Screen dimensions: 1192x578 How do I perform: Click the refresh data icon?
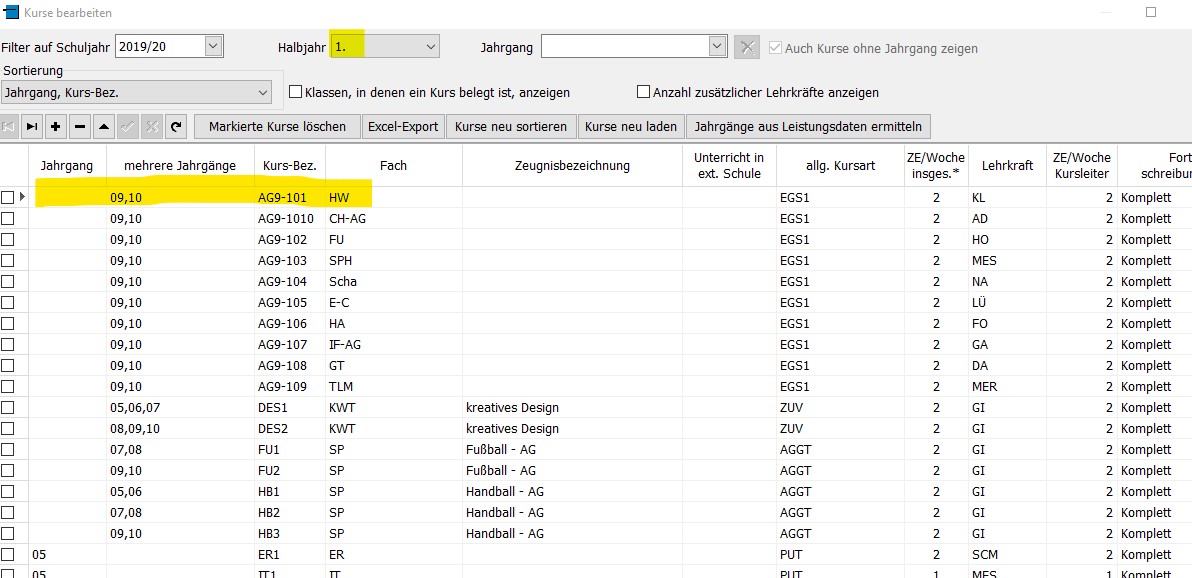click(x=176, y=126)
